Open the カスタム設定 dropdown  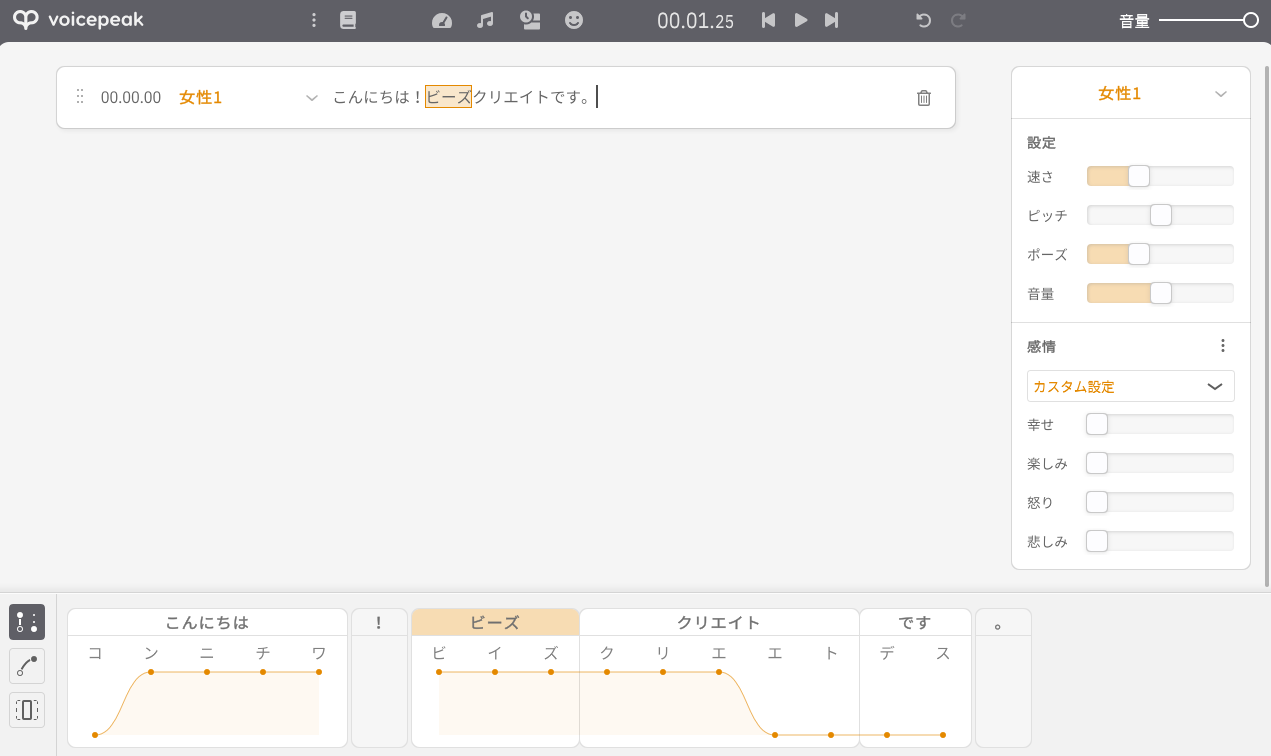(1130, 386)
